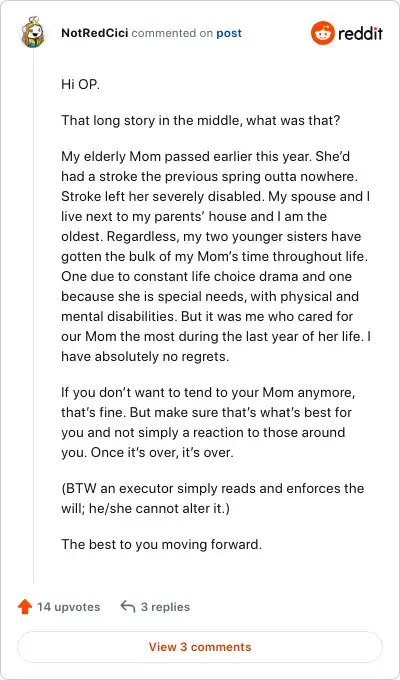400x680 pixels.
Task: Click the orange upvote arrow icon
Action: [x=25, y=607]
